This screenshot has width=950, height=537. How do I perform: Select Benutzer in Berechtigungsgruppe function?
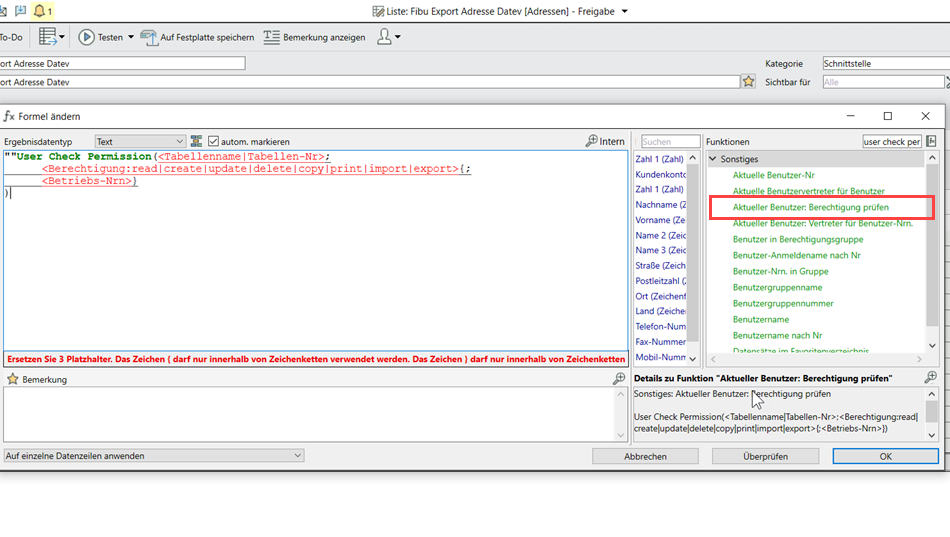[797, 239]
